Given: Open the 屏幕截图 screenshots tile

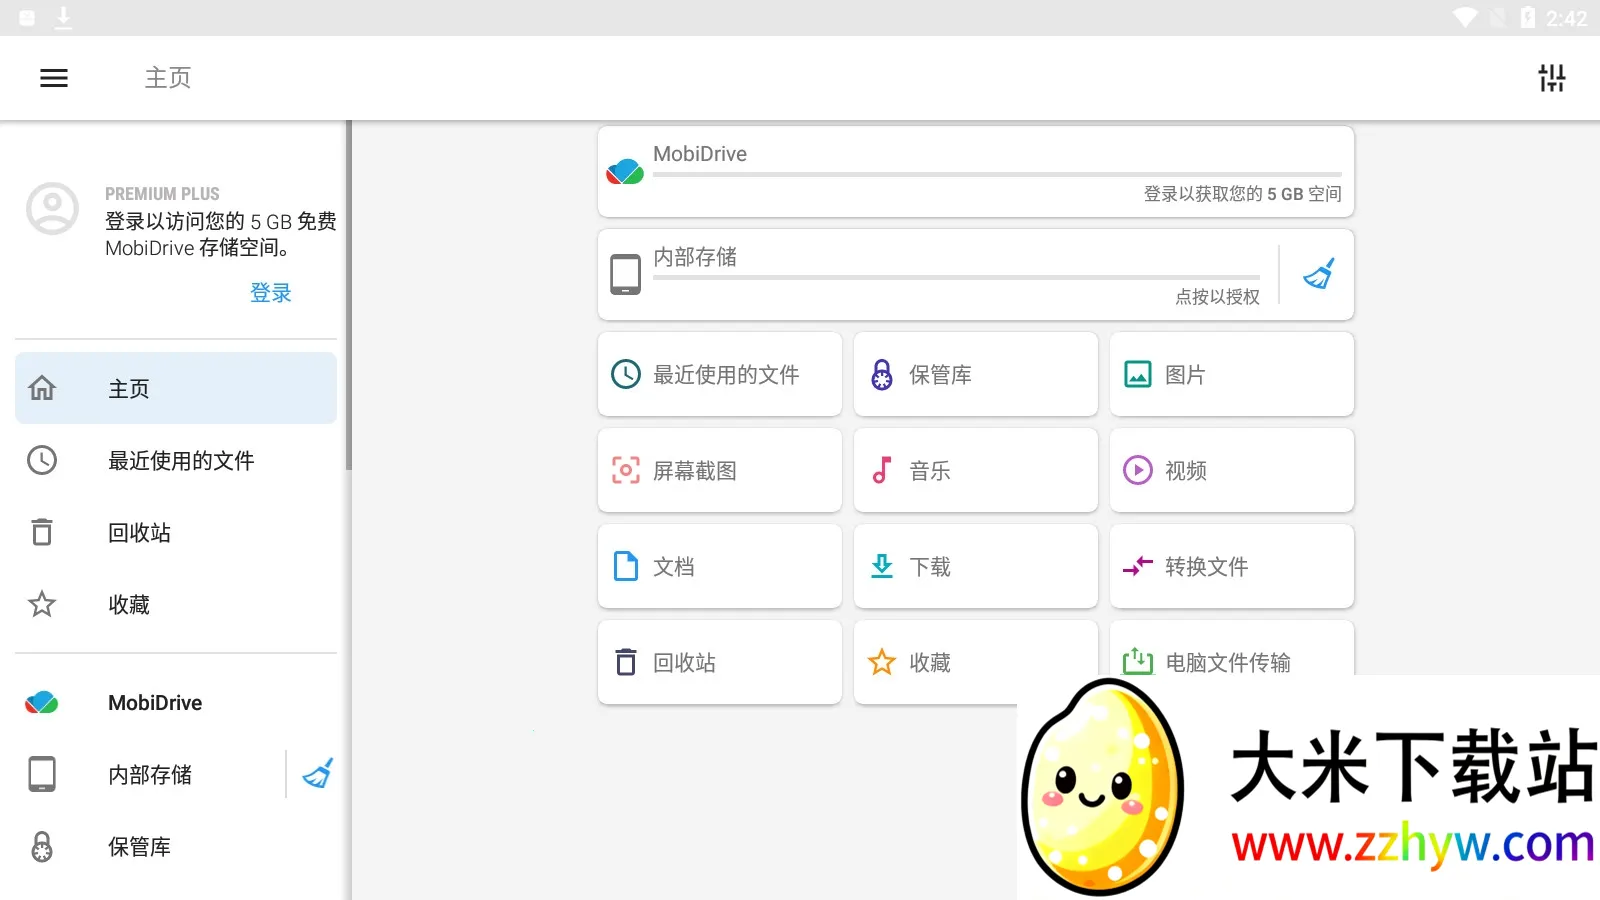Looking at the screenshot, I should pos(719,470).
